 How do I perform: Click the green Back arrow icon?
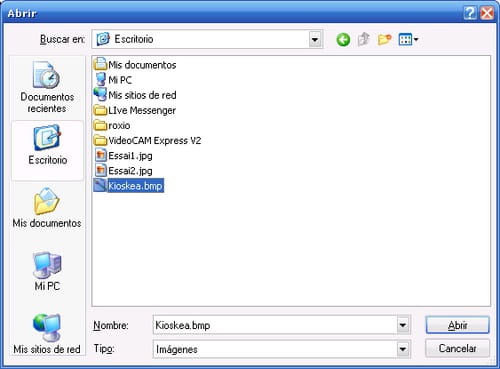343,40
